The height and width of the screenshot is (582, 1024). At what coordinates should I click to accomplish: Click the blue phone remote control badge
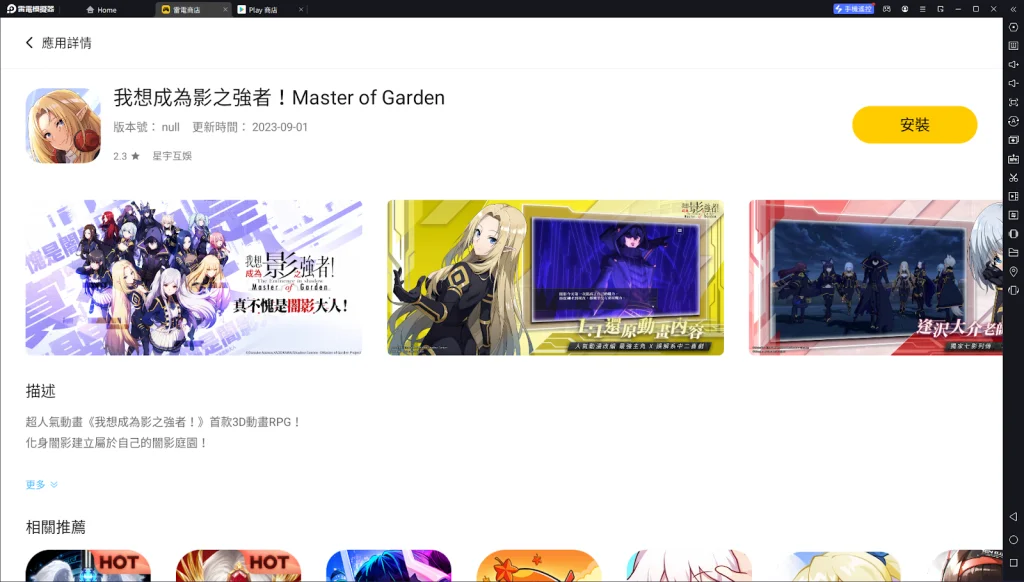point(853,9)
